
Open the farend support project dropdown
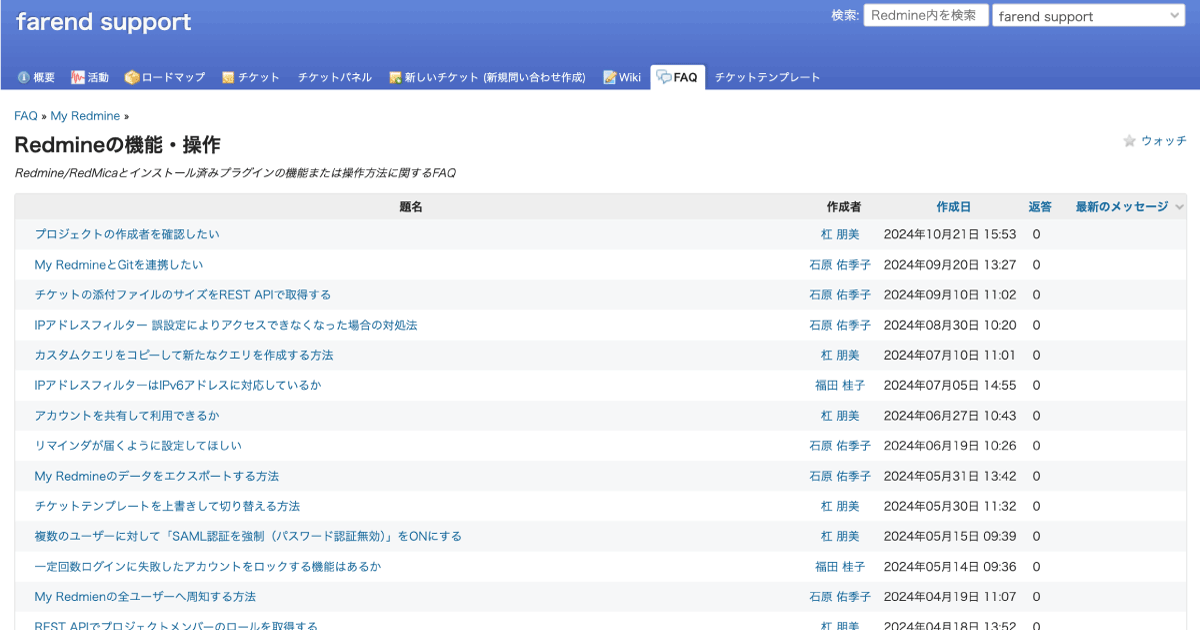pyautogui.click(x=1089, y=16)
